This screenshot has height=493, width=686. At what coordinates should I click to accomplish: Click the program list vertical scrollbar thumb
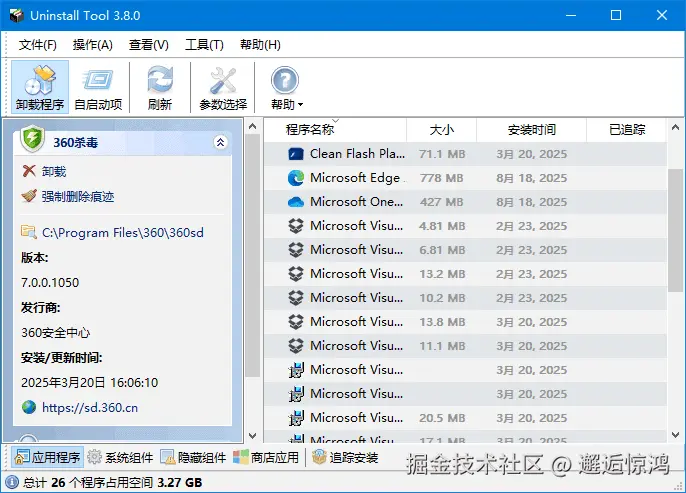tap(676, 231)
